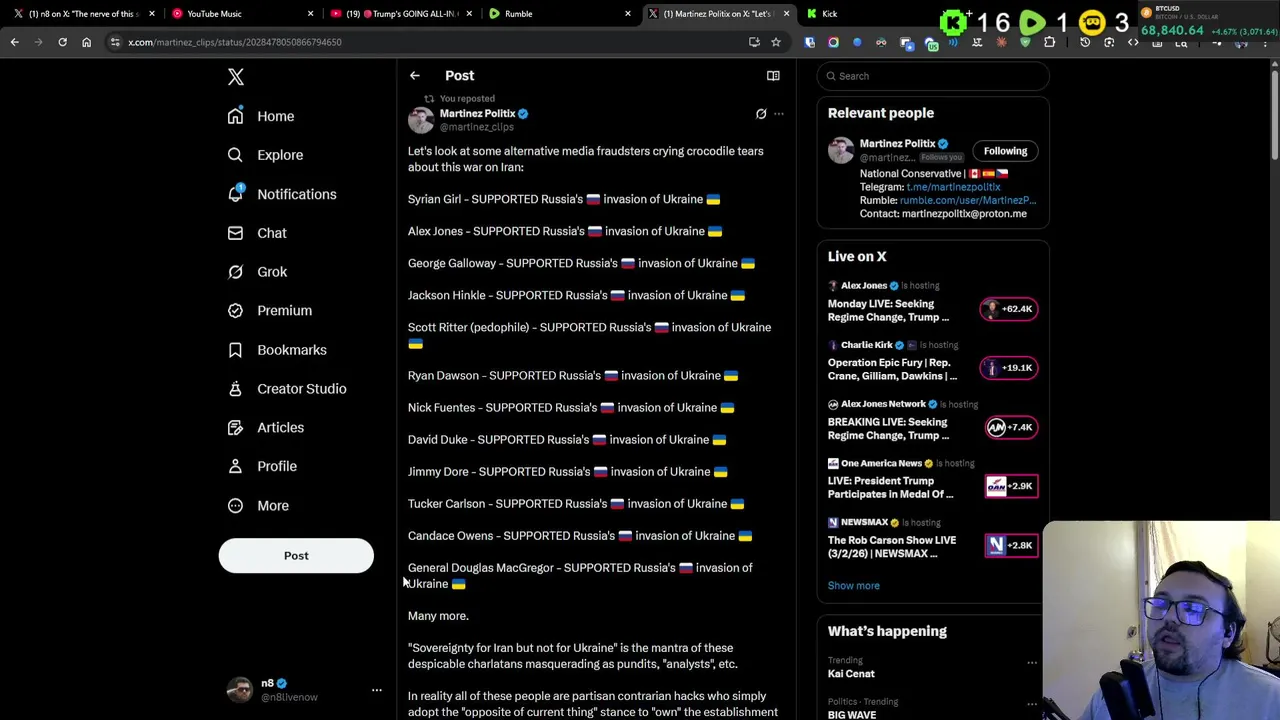The width and height of the screenshot is (1280, 720).
Task: Click browser home button
Action: coord(86,42)
